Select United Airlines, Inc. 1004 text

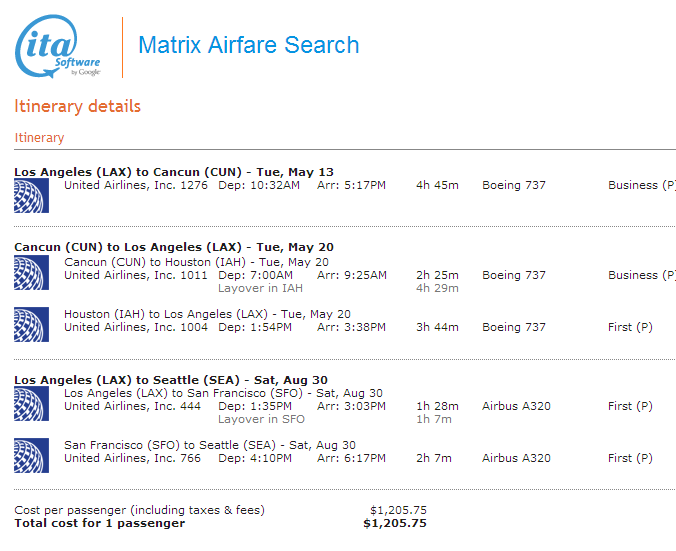(136, 327)
